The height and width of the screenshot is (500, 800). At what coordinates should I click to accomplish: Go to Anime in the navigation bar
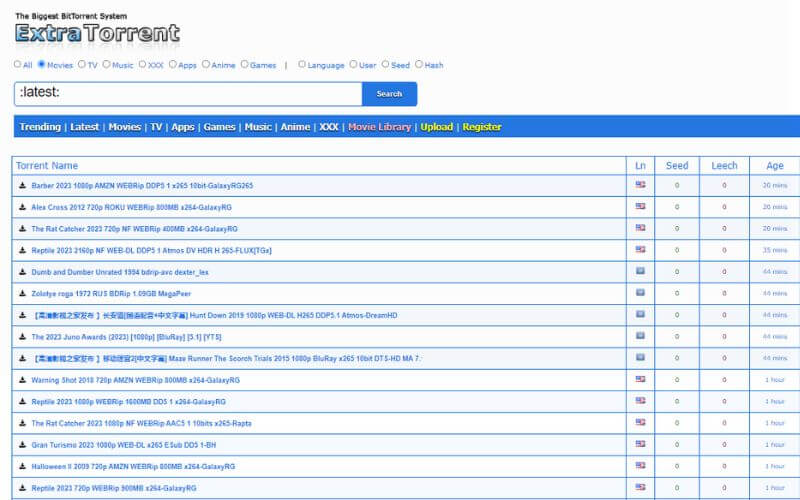pyautogui.click(x=295, y=127)
